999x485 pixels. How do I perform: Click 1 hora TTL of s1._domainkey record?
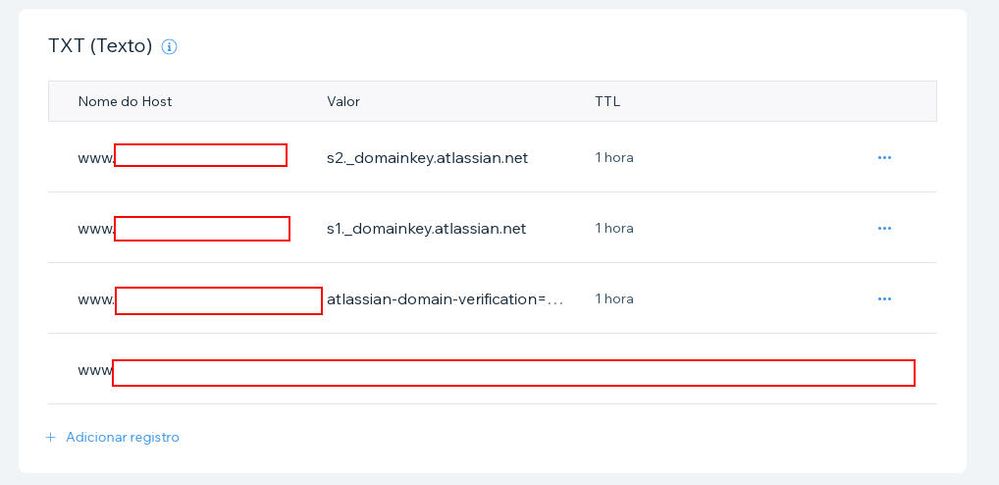614,228
